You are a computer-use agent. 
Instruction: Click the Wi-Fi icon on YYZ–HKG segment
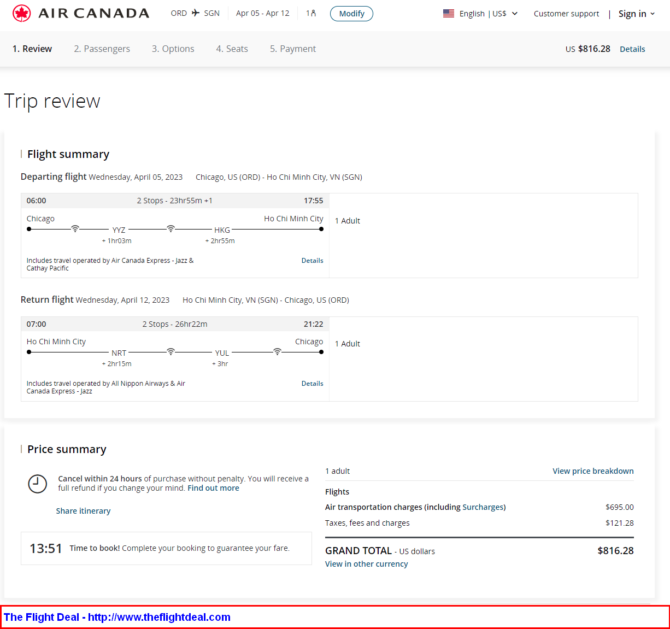170,228
